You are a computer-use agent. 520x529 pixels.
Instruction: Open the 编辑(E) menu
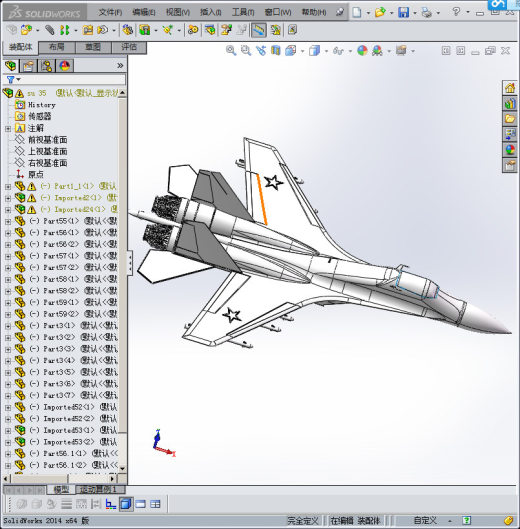pyautogui.click(x=144, y=12)
